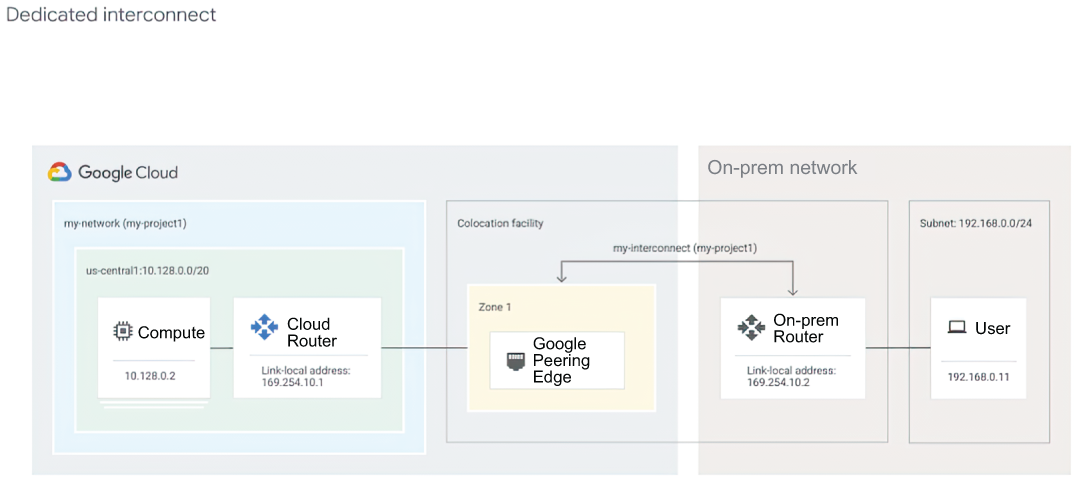Image resolution: width=1075 pixels, height=483 pixels.
Task: Click the User laptop icon
Action: click(956, 329)
